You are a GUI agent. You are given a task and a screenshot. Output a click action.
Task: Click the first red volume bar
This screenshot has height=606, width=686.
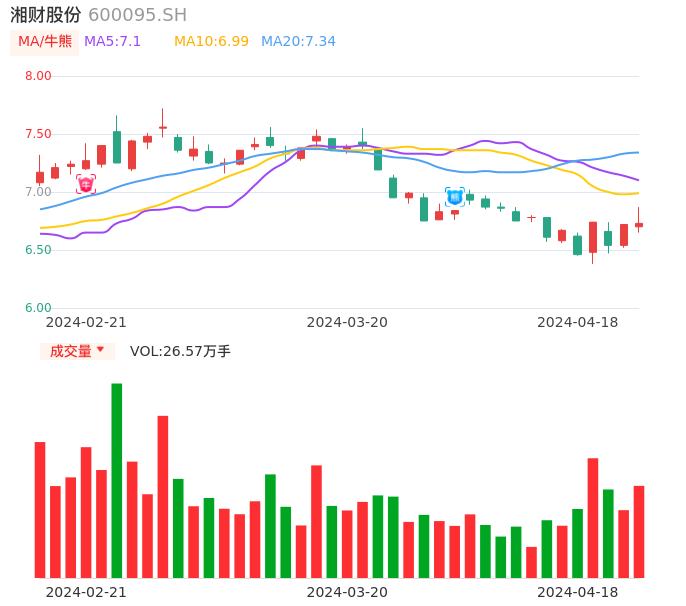tap(40, 510)
